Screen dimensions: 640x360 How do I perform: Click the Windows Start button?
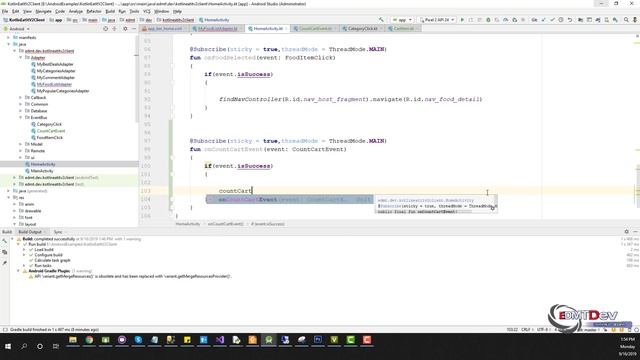tap(8, 346)
